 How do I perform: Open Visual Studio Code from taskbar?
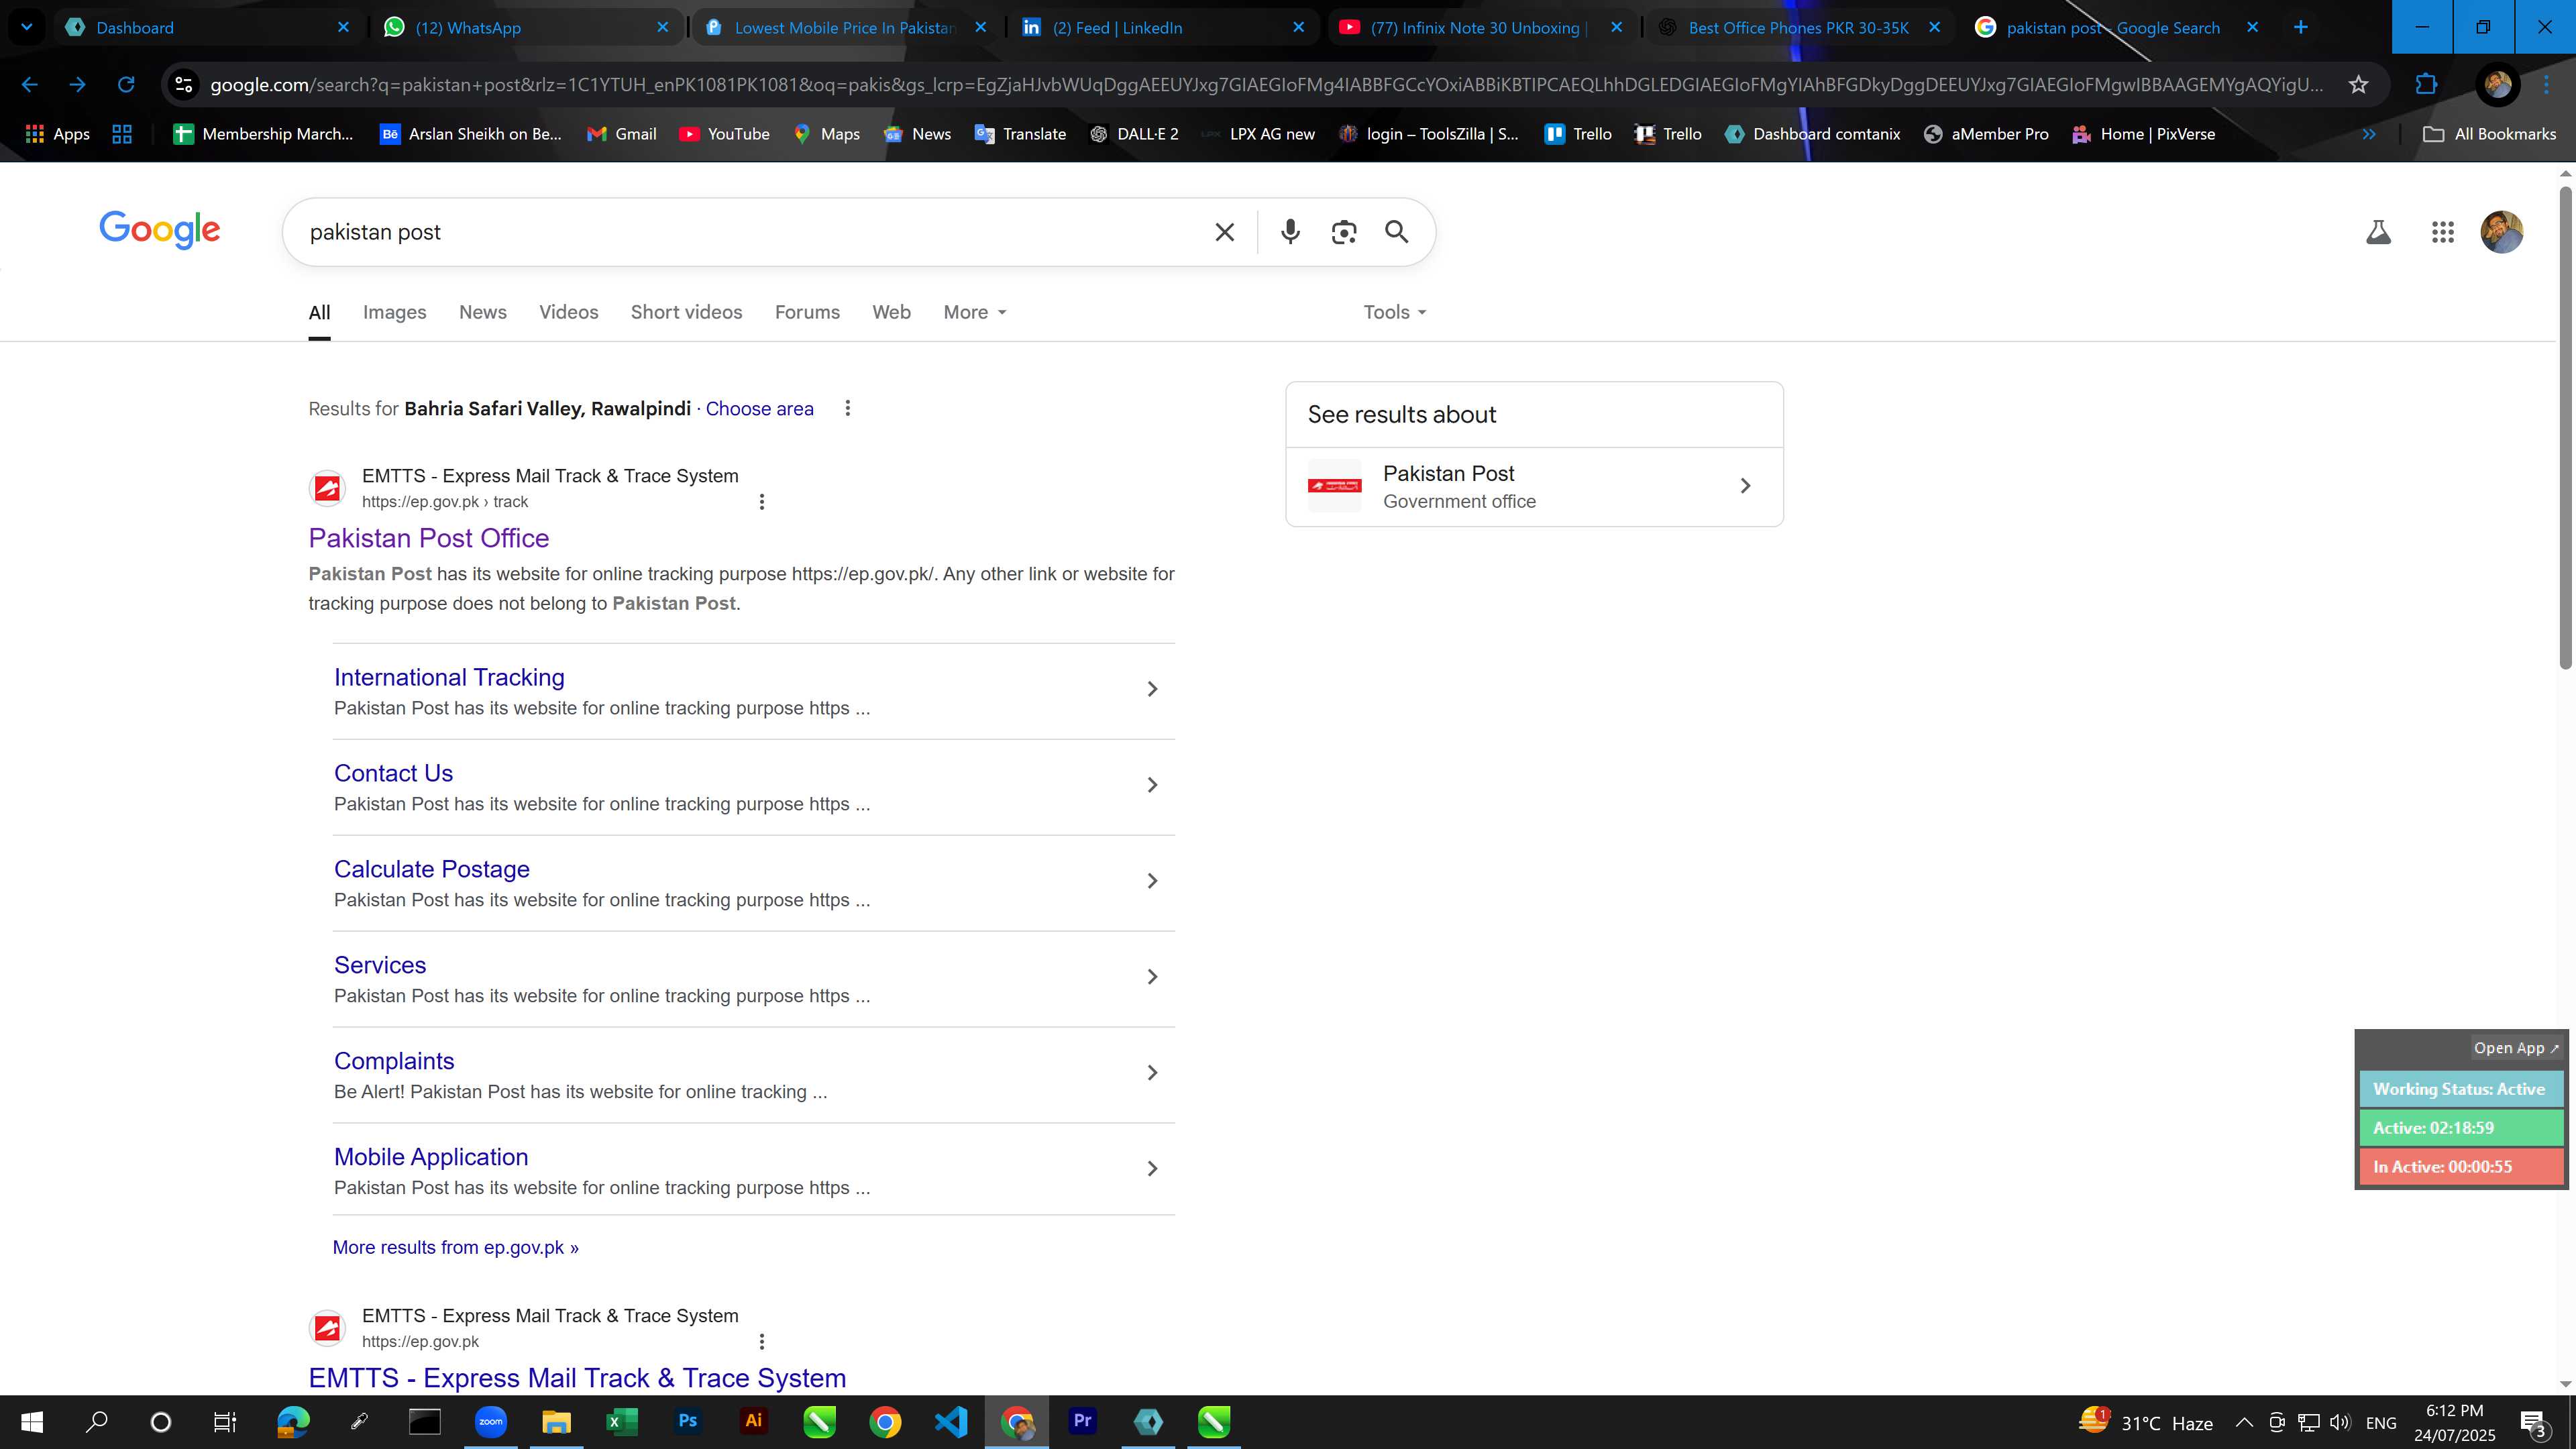click(x=951, y=1422)
